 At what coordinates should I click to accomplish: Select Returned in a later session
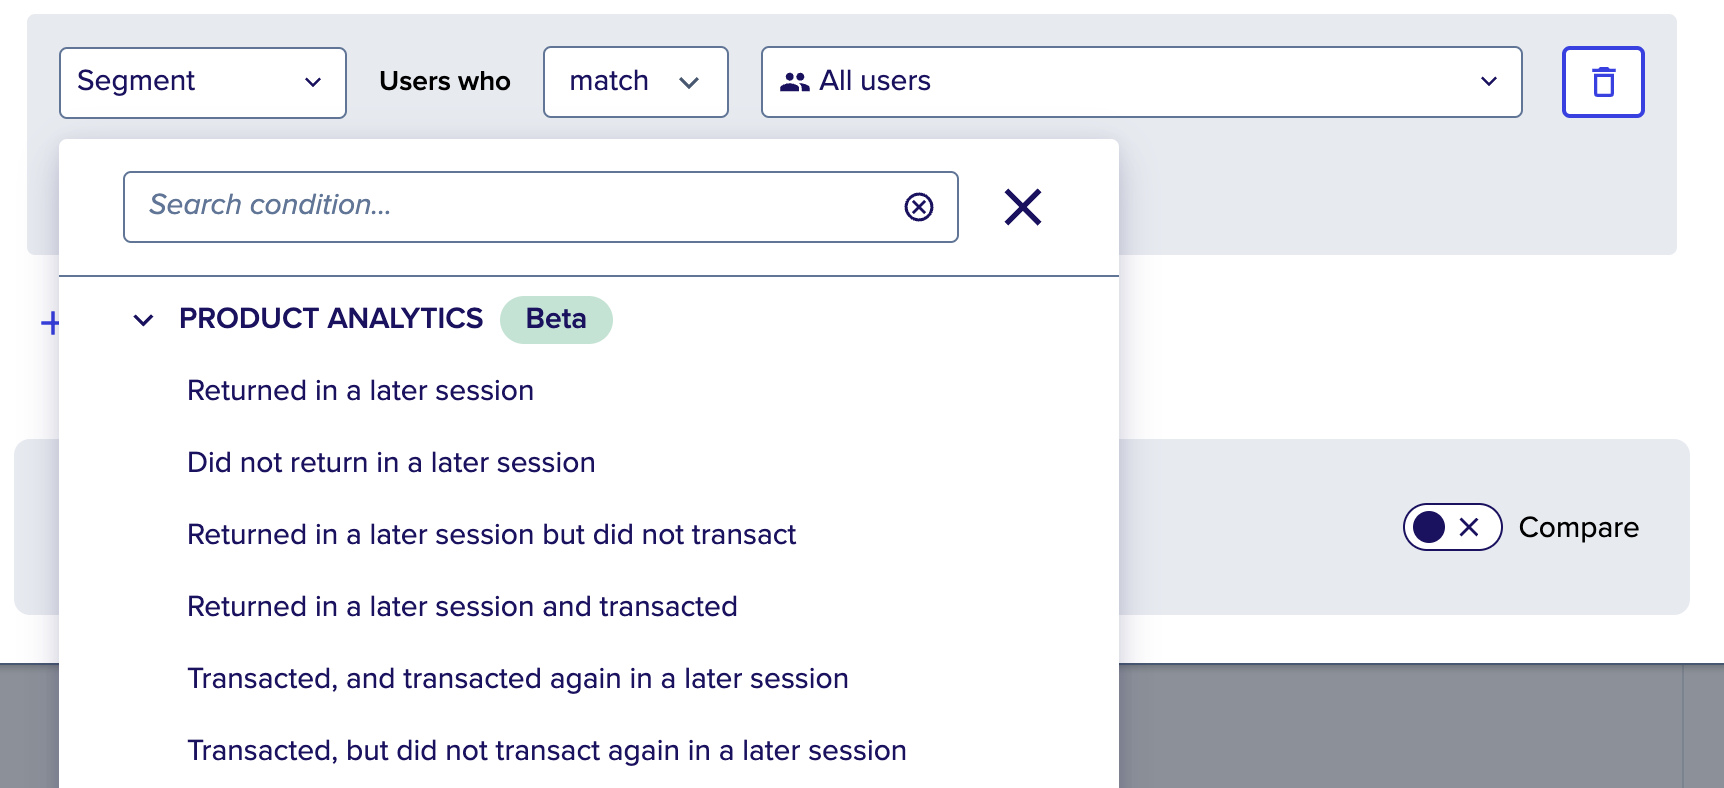361,391
